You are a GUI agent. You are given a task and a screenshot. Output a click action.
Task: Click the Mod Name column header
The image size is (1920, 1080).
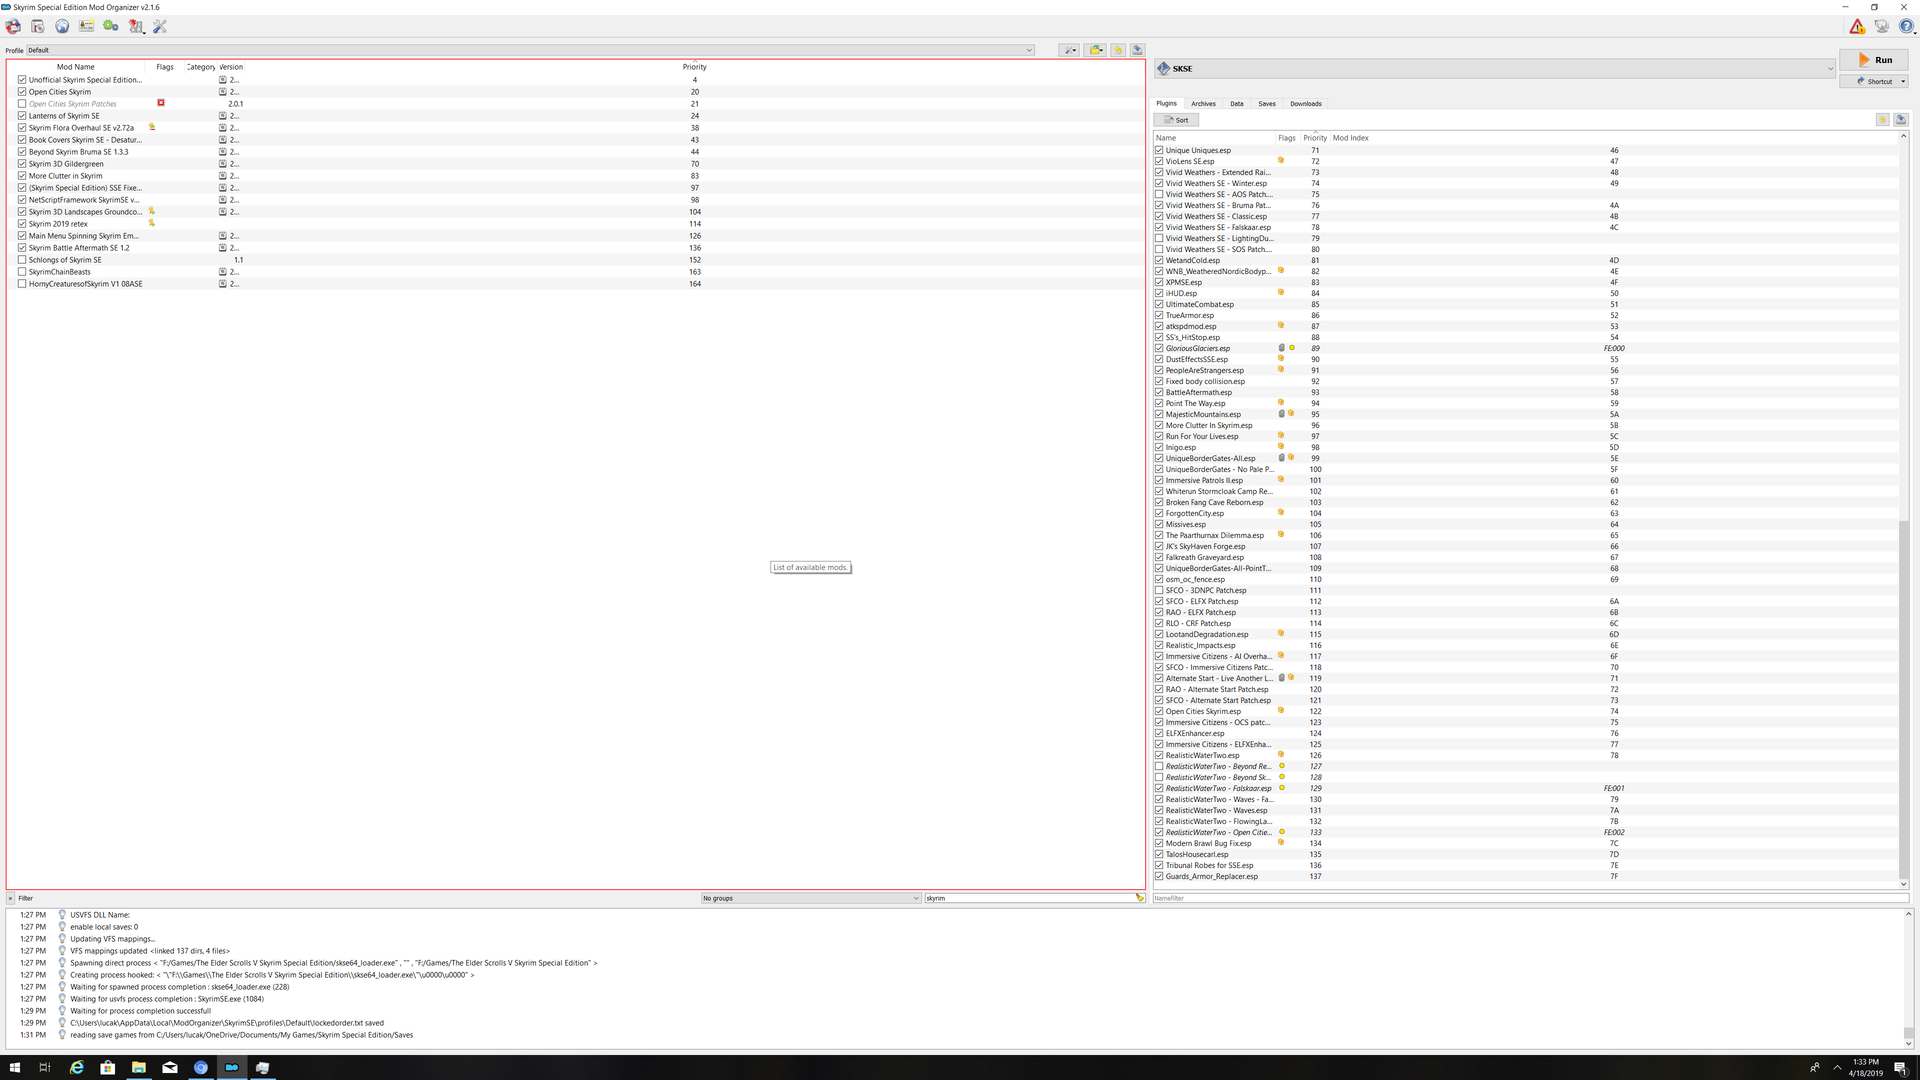[76, 67]
